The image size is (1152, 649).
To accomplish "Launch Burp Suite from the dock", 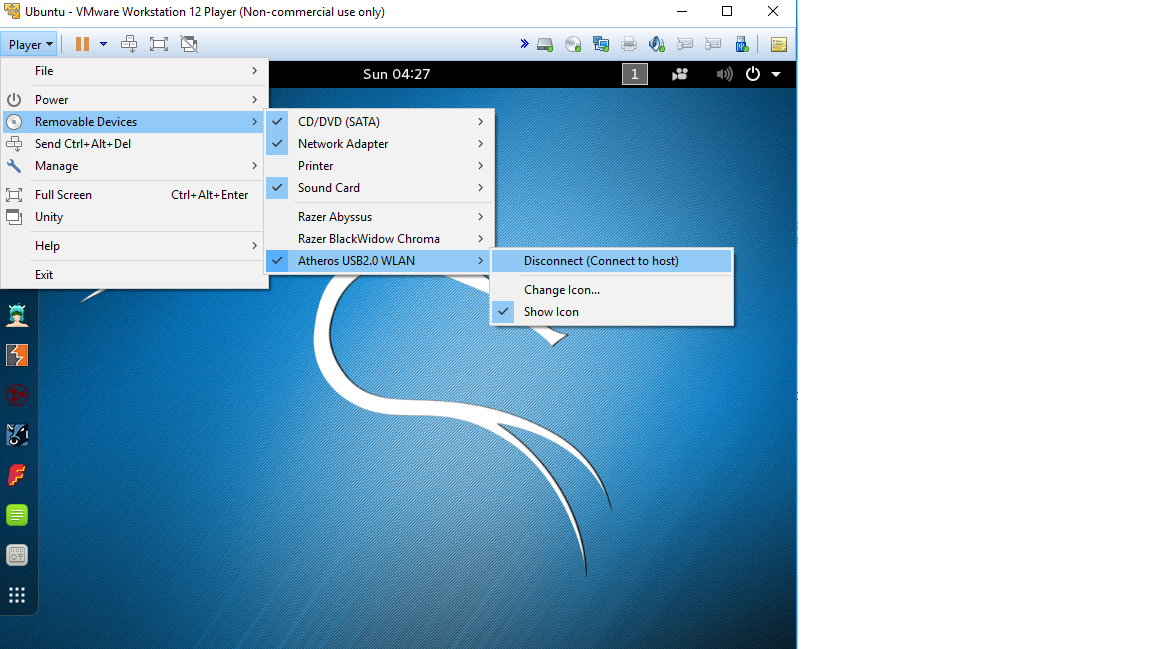I will [x=17, y=355].
